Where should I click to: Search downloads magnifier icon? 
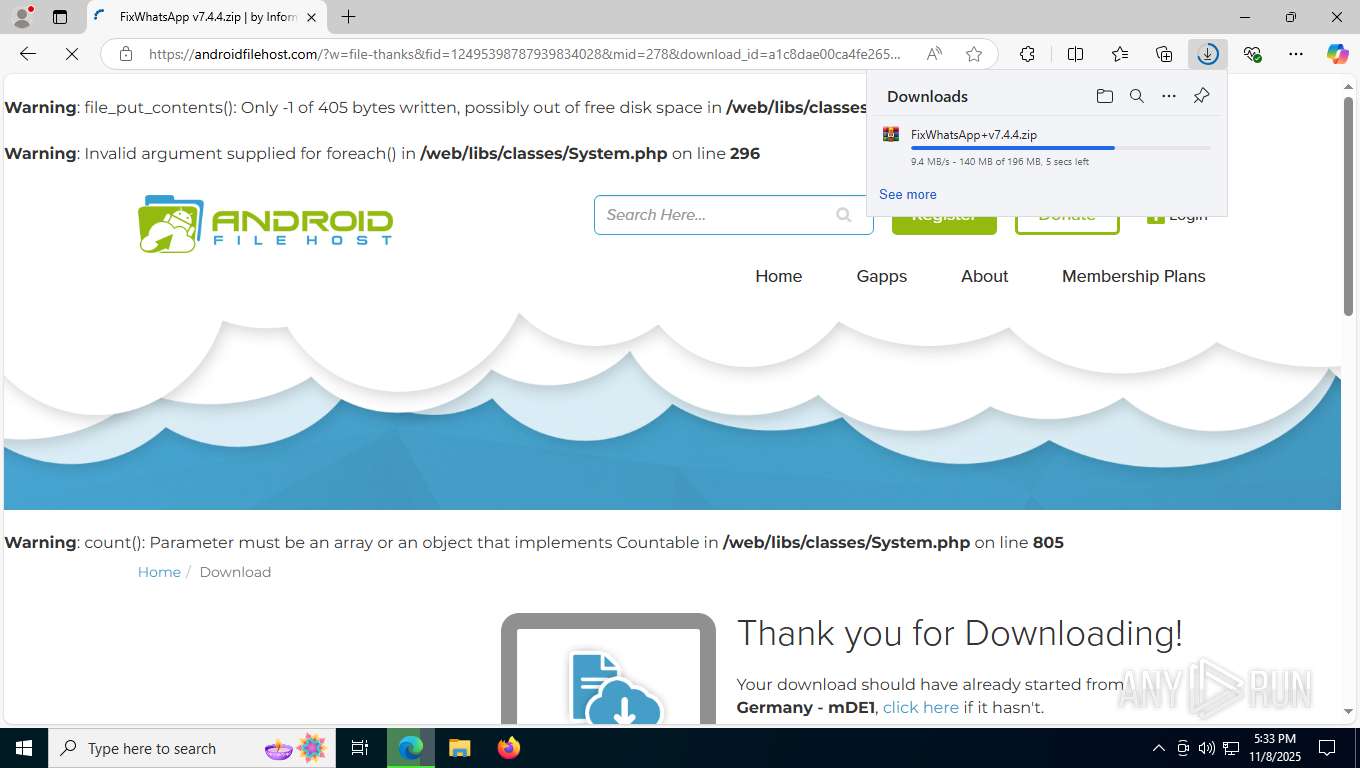pyautogui.click(x=1136, y=96)
